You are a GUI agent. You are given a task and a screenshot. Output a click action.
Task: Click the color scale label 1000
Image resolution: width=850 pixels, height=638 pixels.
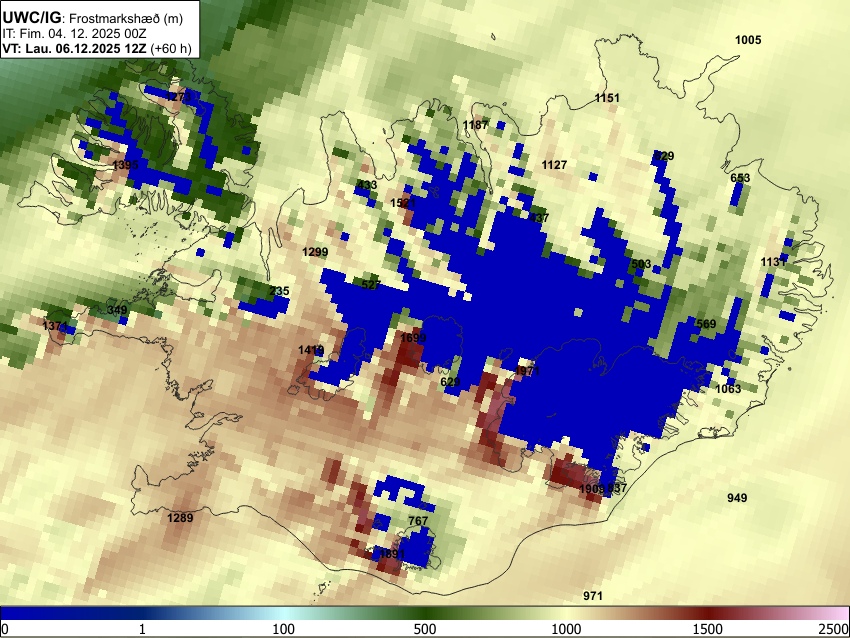(x=566, y=629)
